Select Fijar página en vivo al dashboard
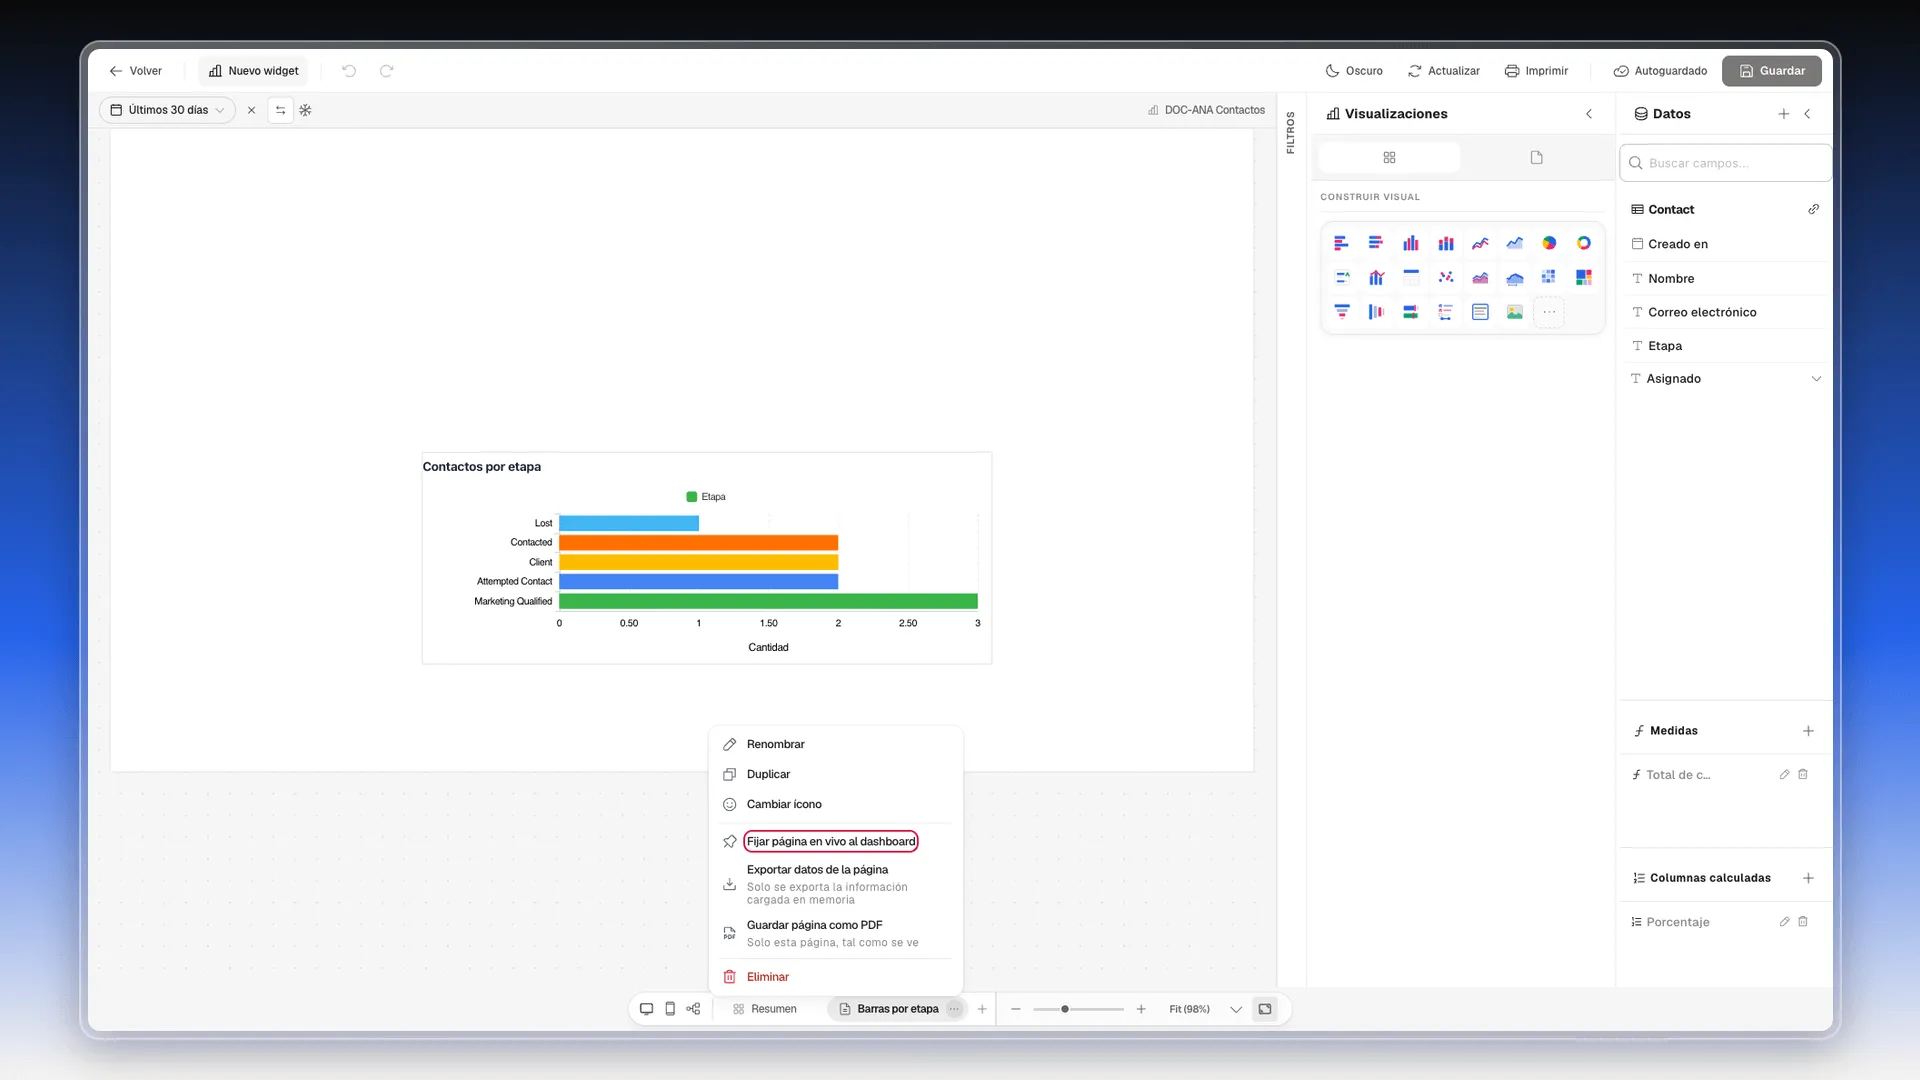The width and height of the screenshot is (1920, 1080). (831, 841)
